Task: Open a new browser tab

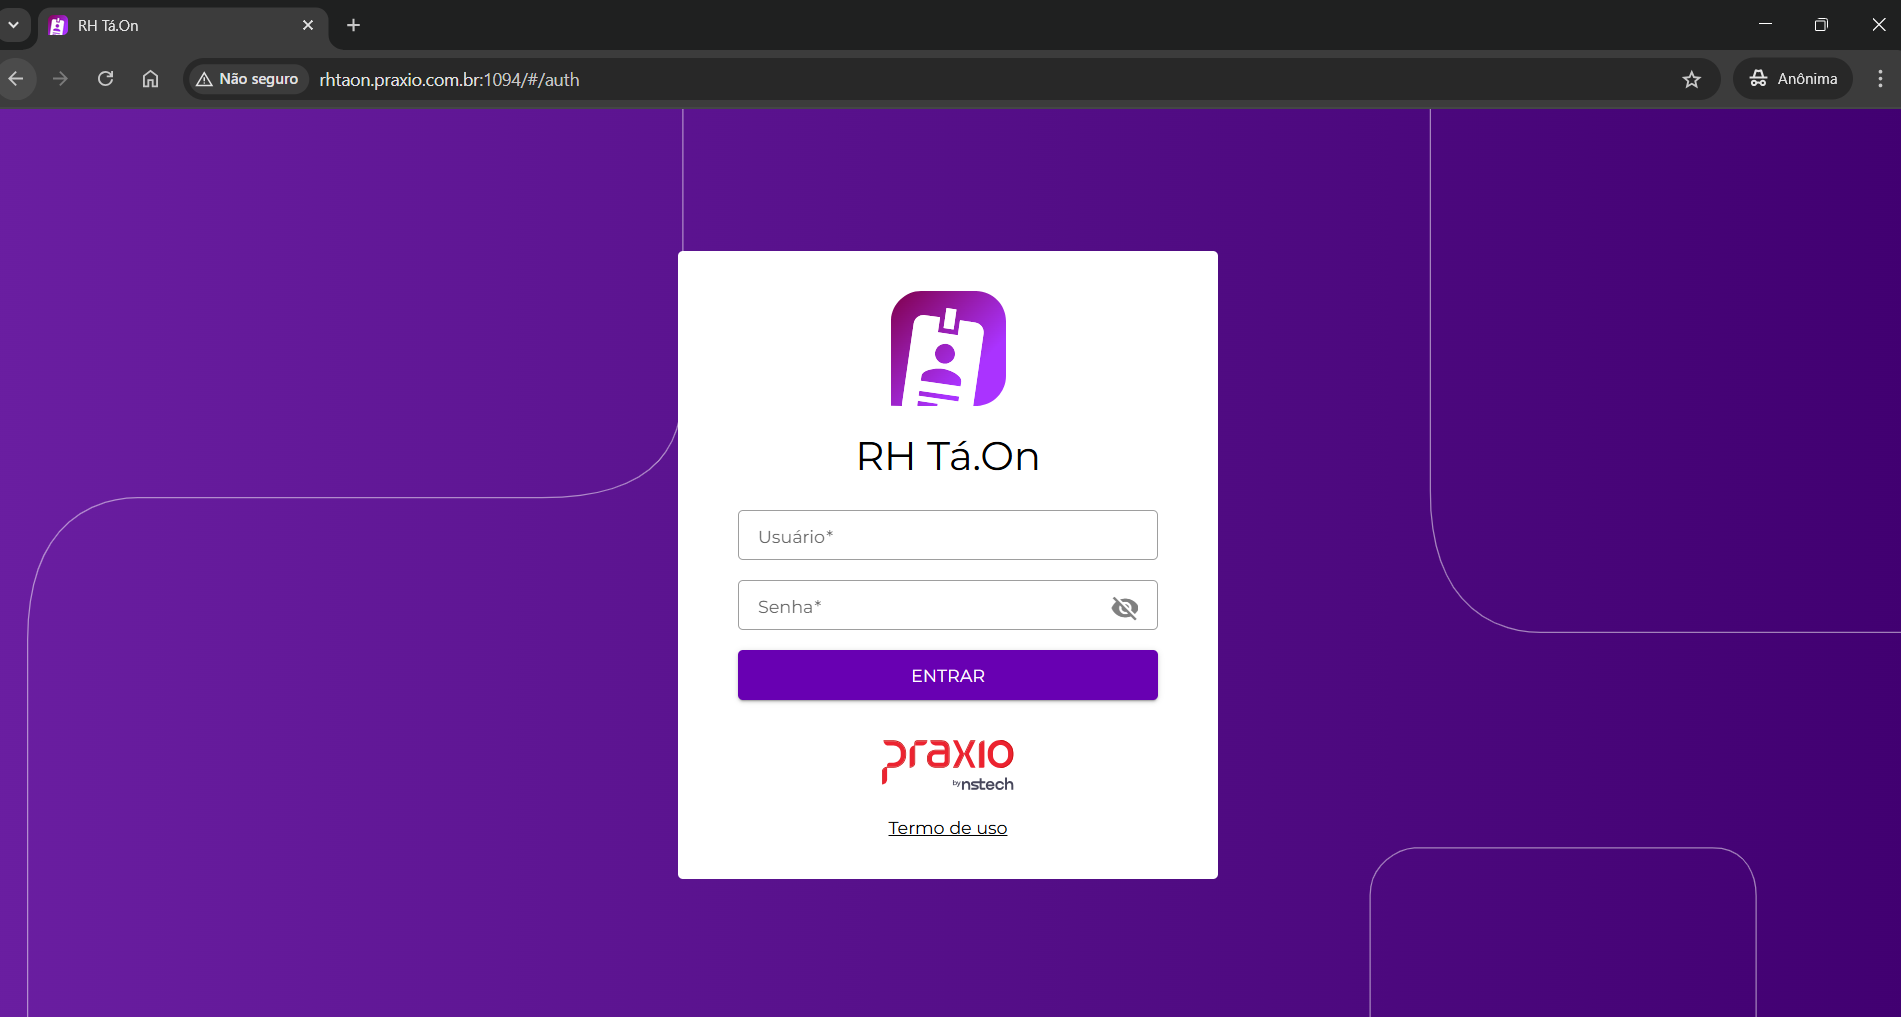Action: (353, 26)
